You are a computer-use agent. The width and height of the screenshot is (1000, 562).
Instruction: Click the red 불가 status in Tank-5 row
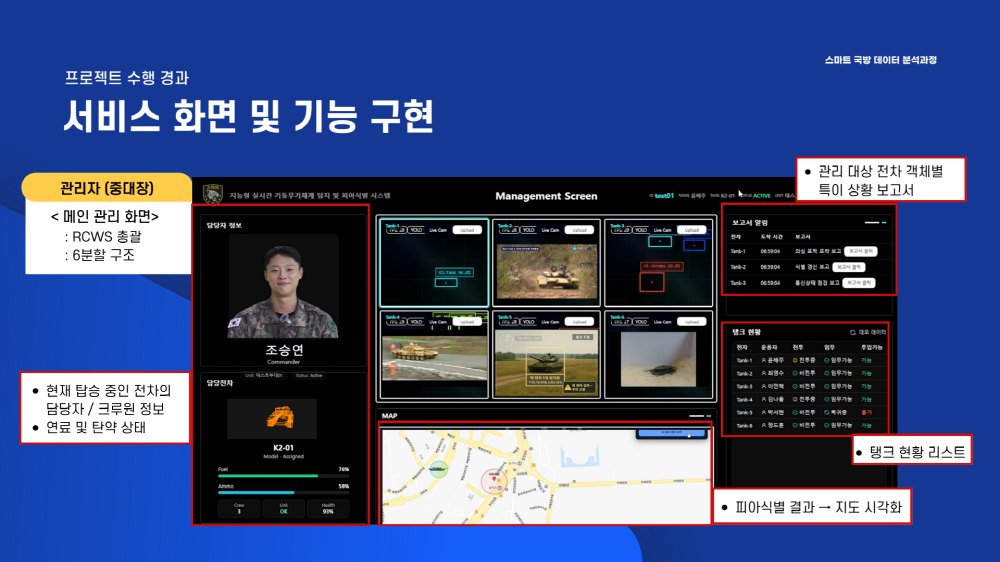click(866, 412)
